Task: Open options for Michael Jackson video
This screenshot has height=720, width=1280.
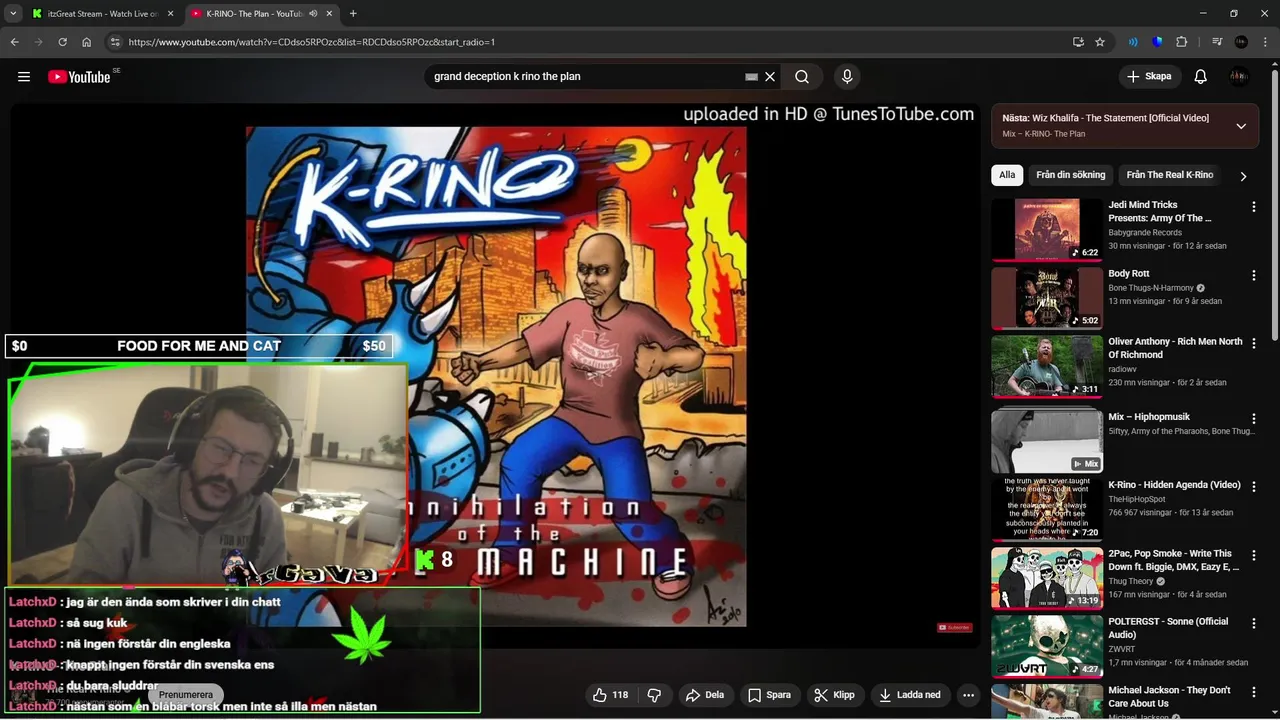Action: pos(1253,692)
